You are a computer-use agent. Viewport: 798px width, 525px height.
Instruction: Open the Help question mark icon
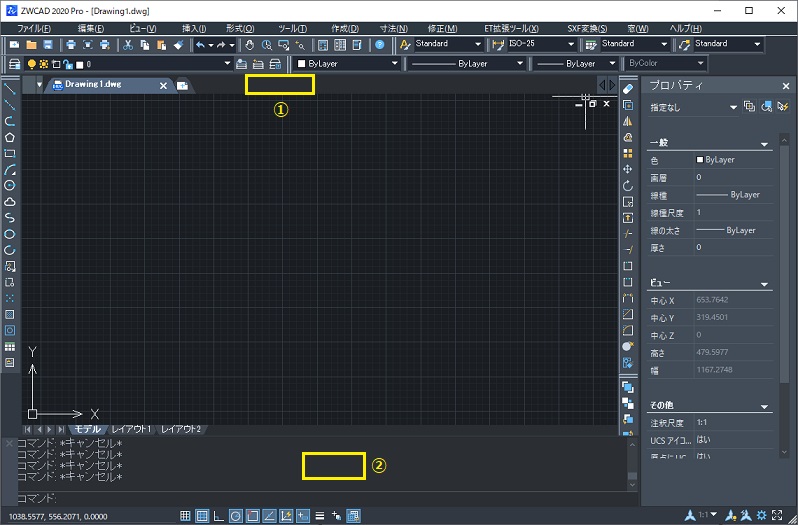[380, 45]
